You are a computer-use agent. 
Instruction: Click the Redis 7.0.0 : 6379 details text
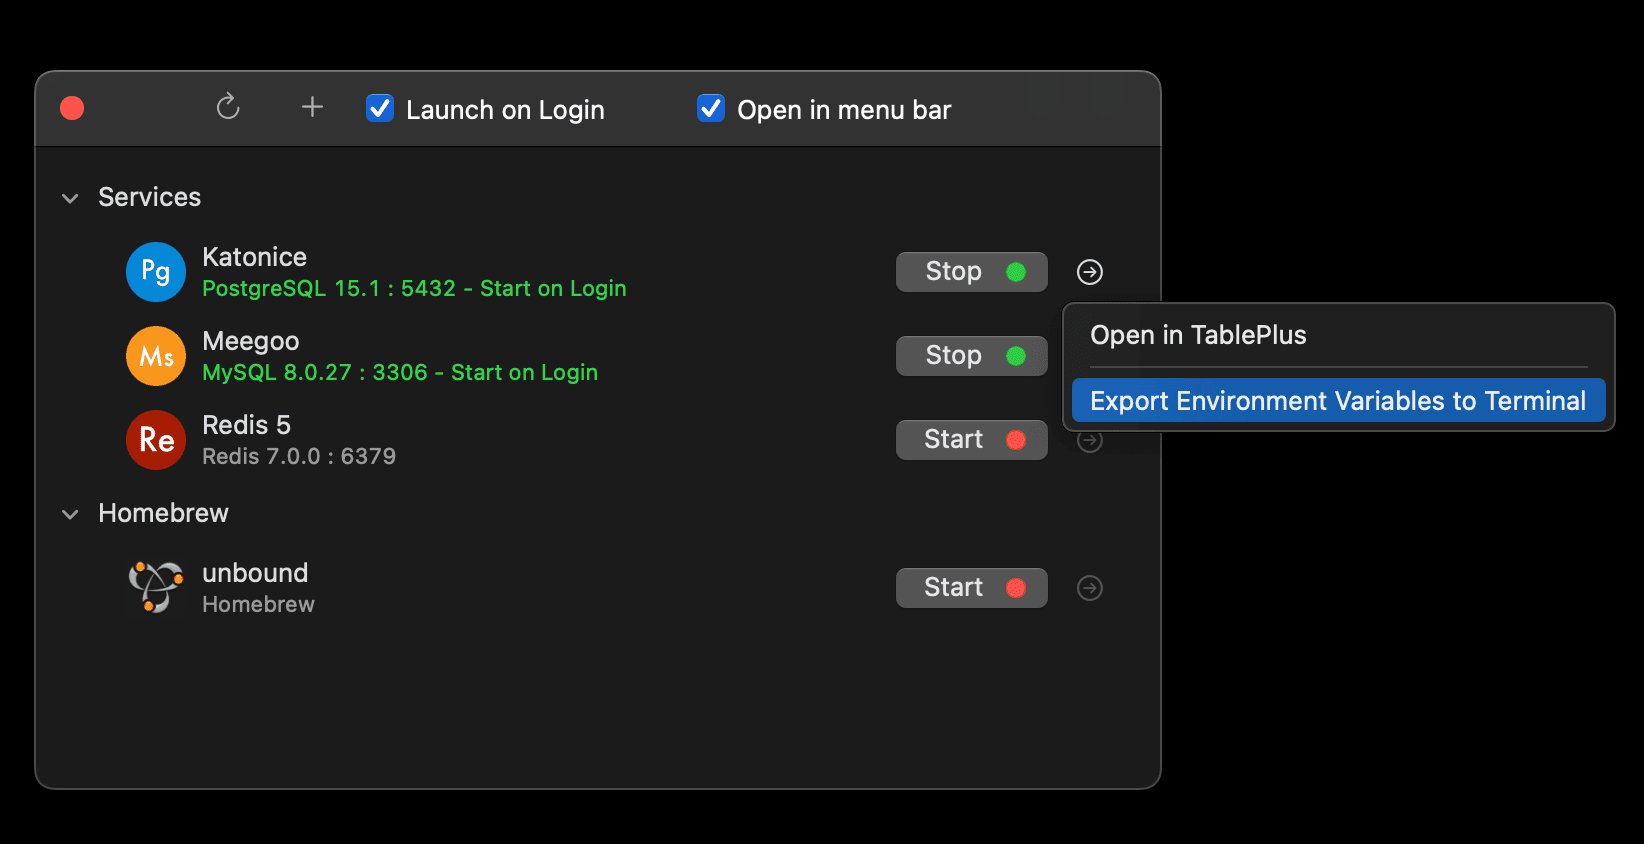tap(299, 457)
